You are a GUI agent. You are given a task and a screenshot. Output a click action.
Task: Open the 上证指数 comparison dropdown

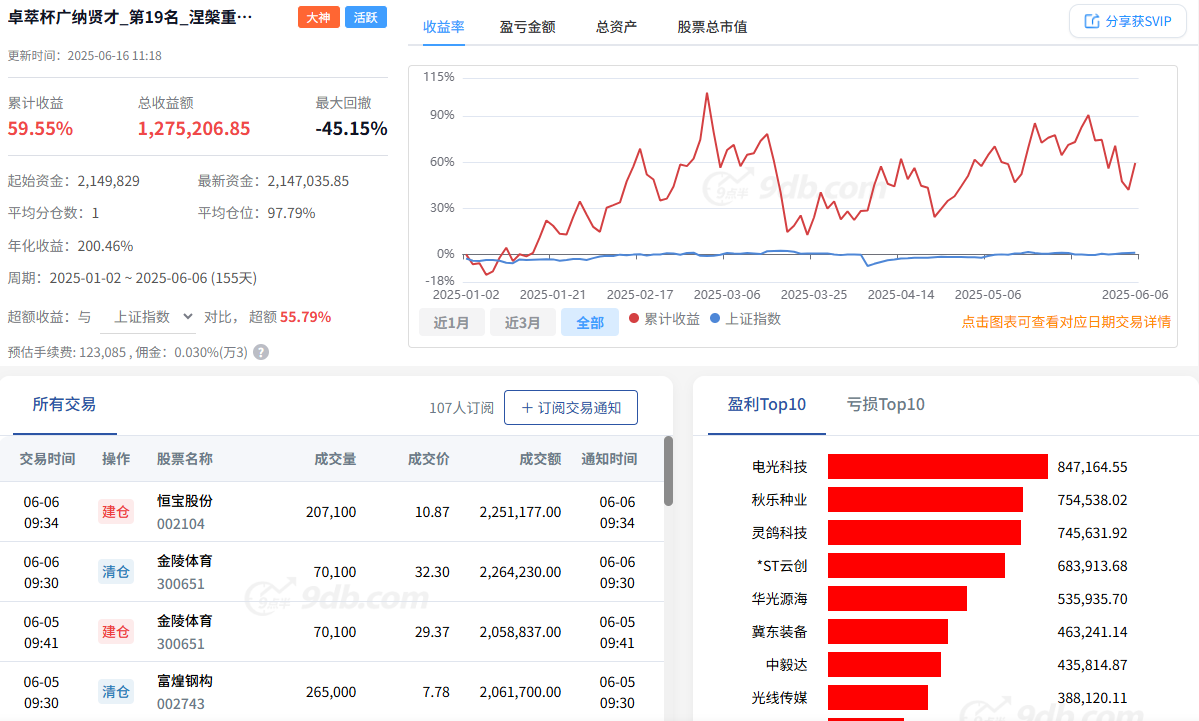pyautogui.click(x=148, y=317)
